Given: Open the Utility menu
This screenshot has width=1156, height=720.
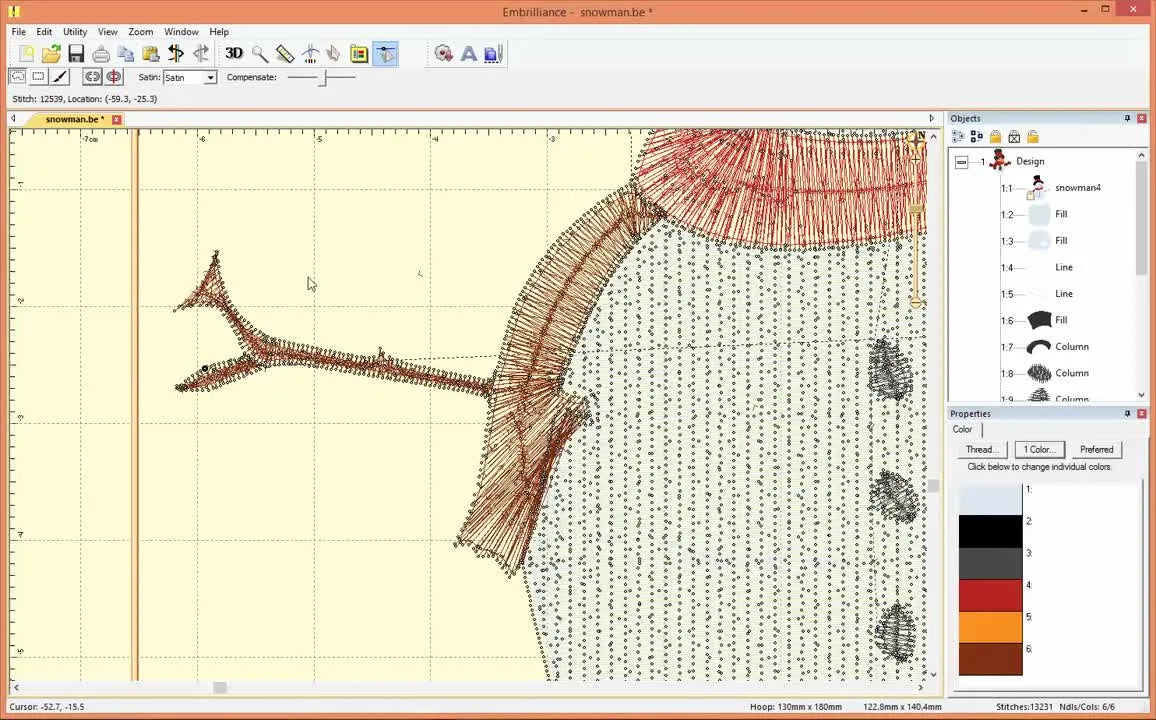Looking at the screenshot, I should 75,32.
